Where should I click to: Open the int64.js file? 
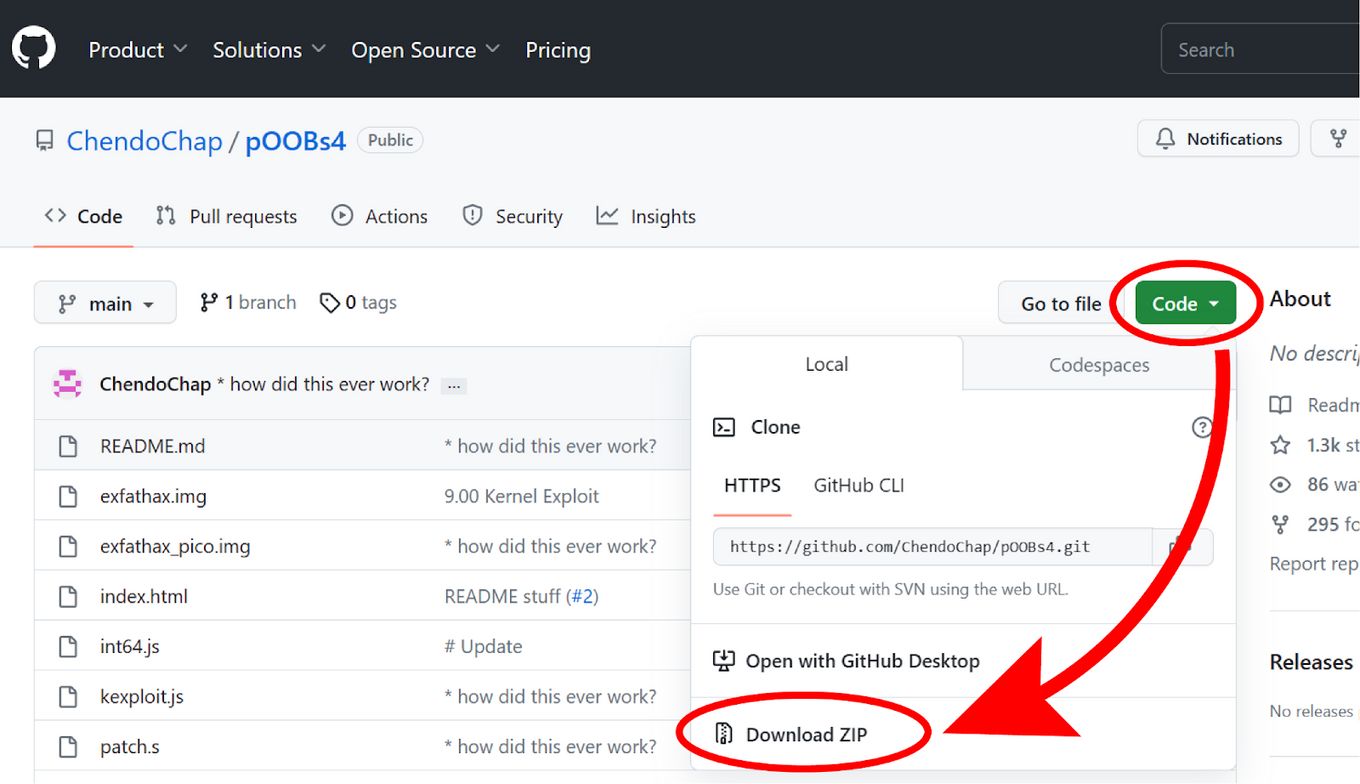click(130, 646)
